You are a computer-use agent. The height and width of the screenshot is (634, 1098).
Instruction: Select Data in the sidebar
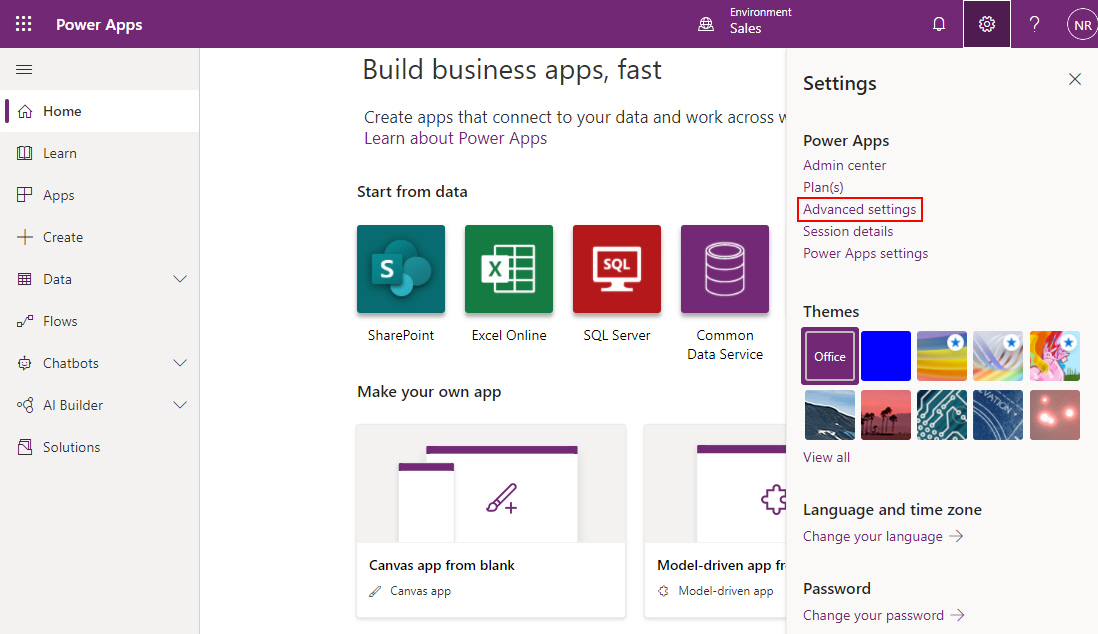click(x=57, y=279)
